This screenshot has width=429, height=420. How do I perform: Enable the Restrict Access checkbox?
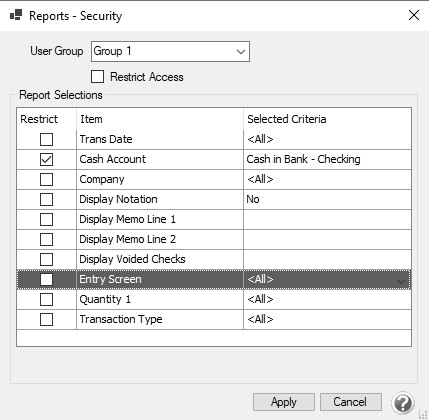97,77
